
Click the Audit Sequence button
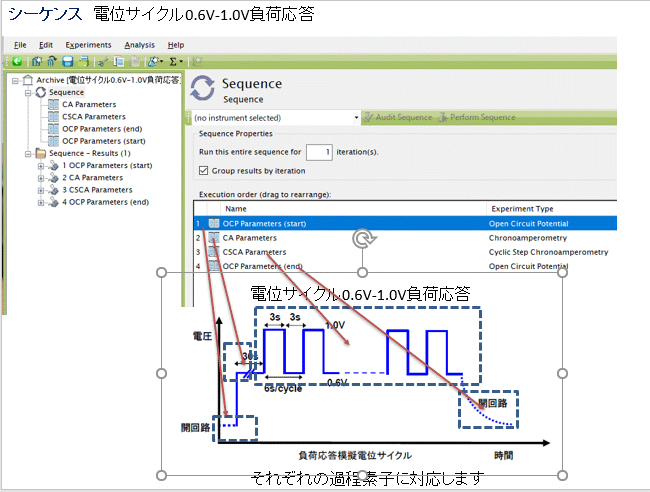click(398, 117)
